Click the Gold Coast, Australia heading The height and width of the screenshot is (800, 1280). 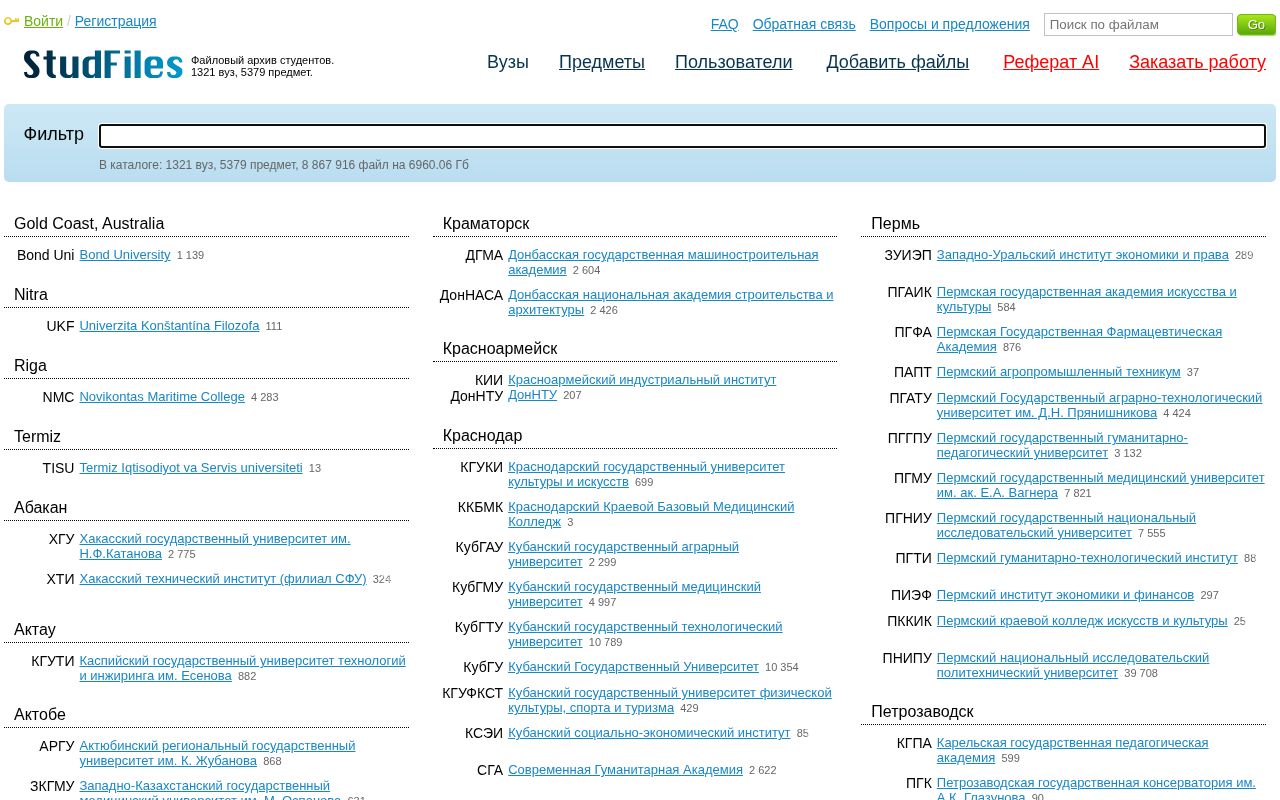click(x=89, y=224)
